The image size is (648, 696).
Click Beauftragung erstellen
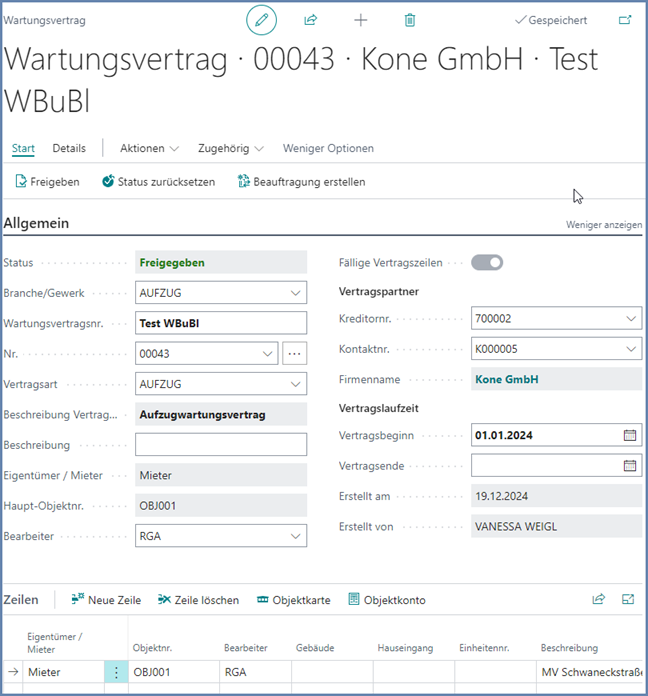[x=302, y=182]
